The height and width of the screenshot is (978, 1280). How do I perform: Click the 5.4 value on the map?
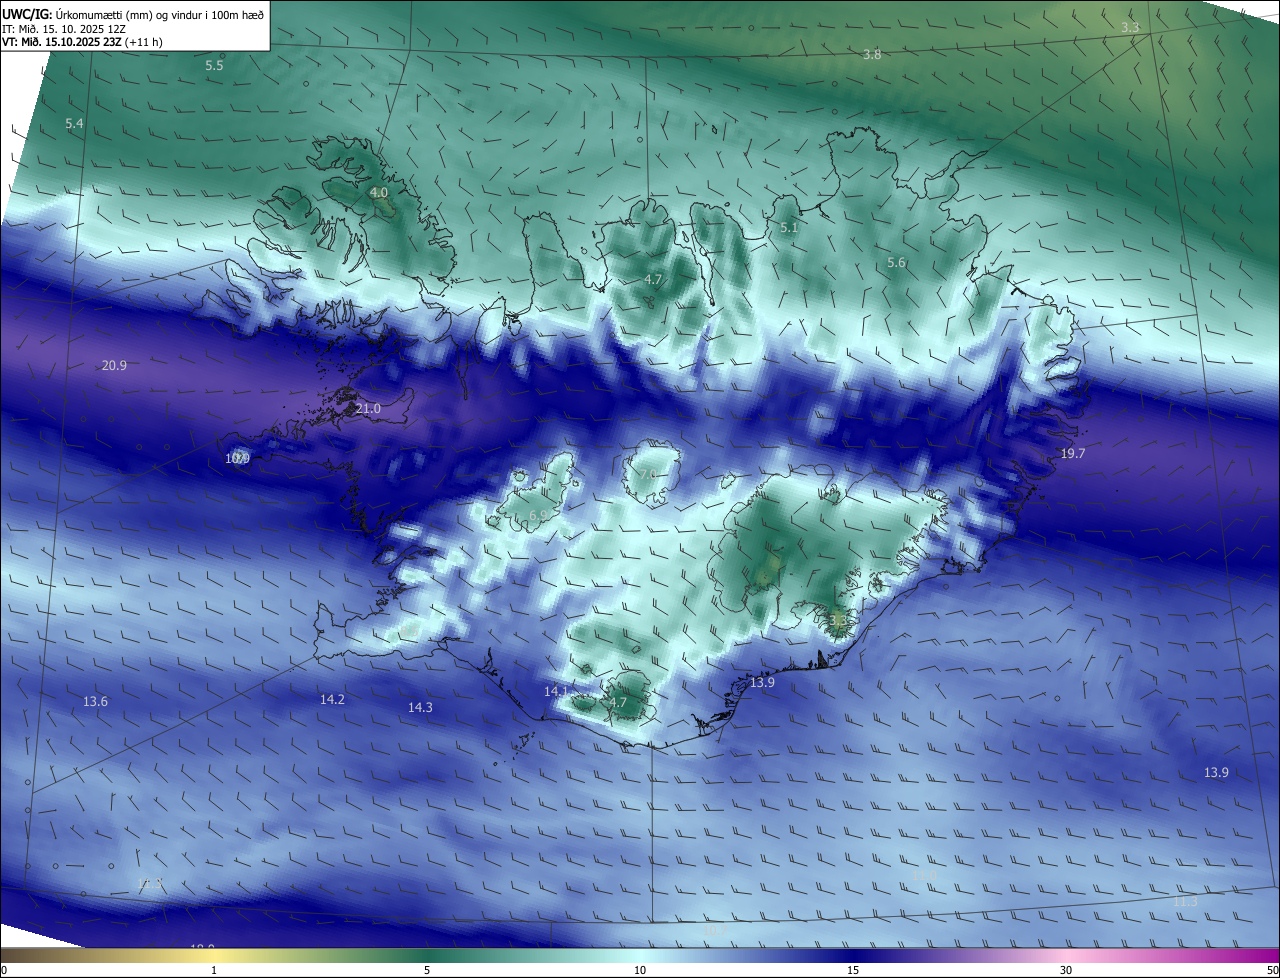point(74,123)
